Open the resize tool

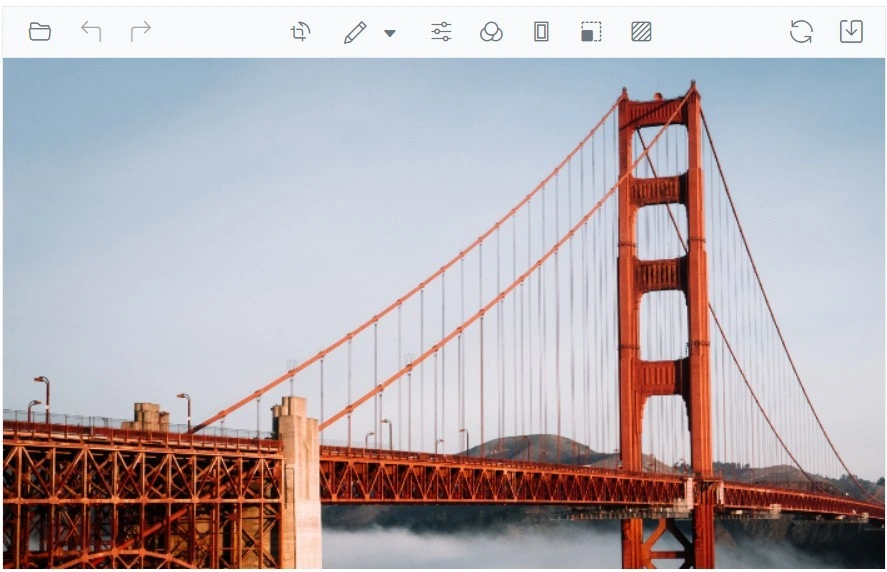coord(591,32)
